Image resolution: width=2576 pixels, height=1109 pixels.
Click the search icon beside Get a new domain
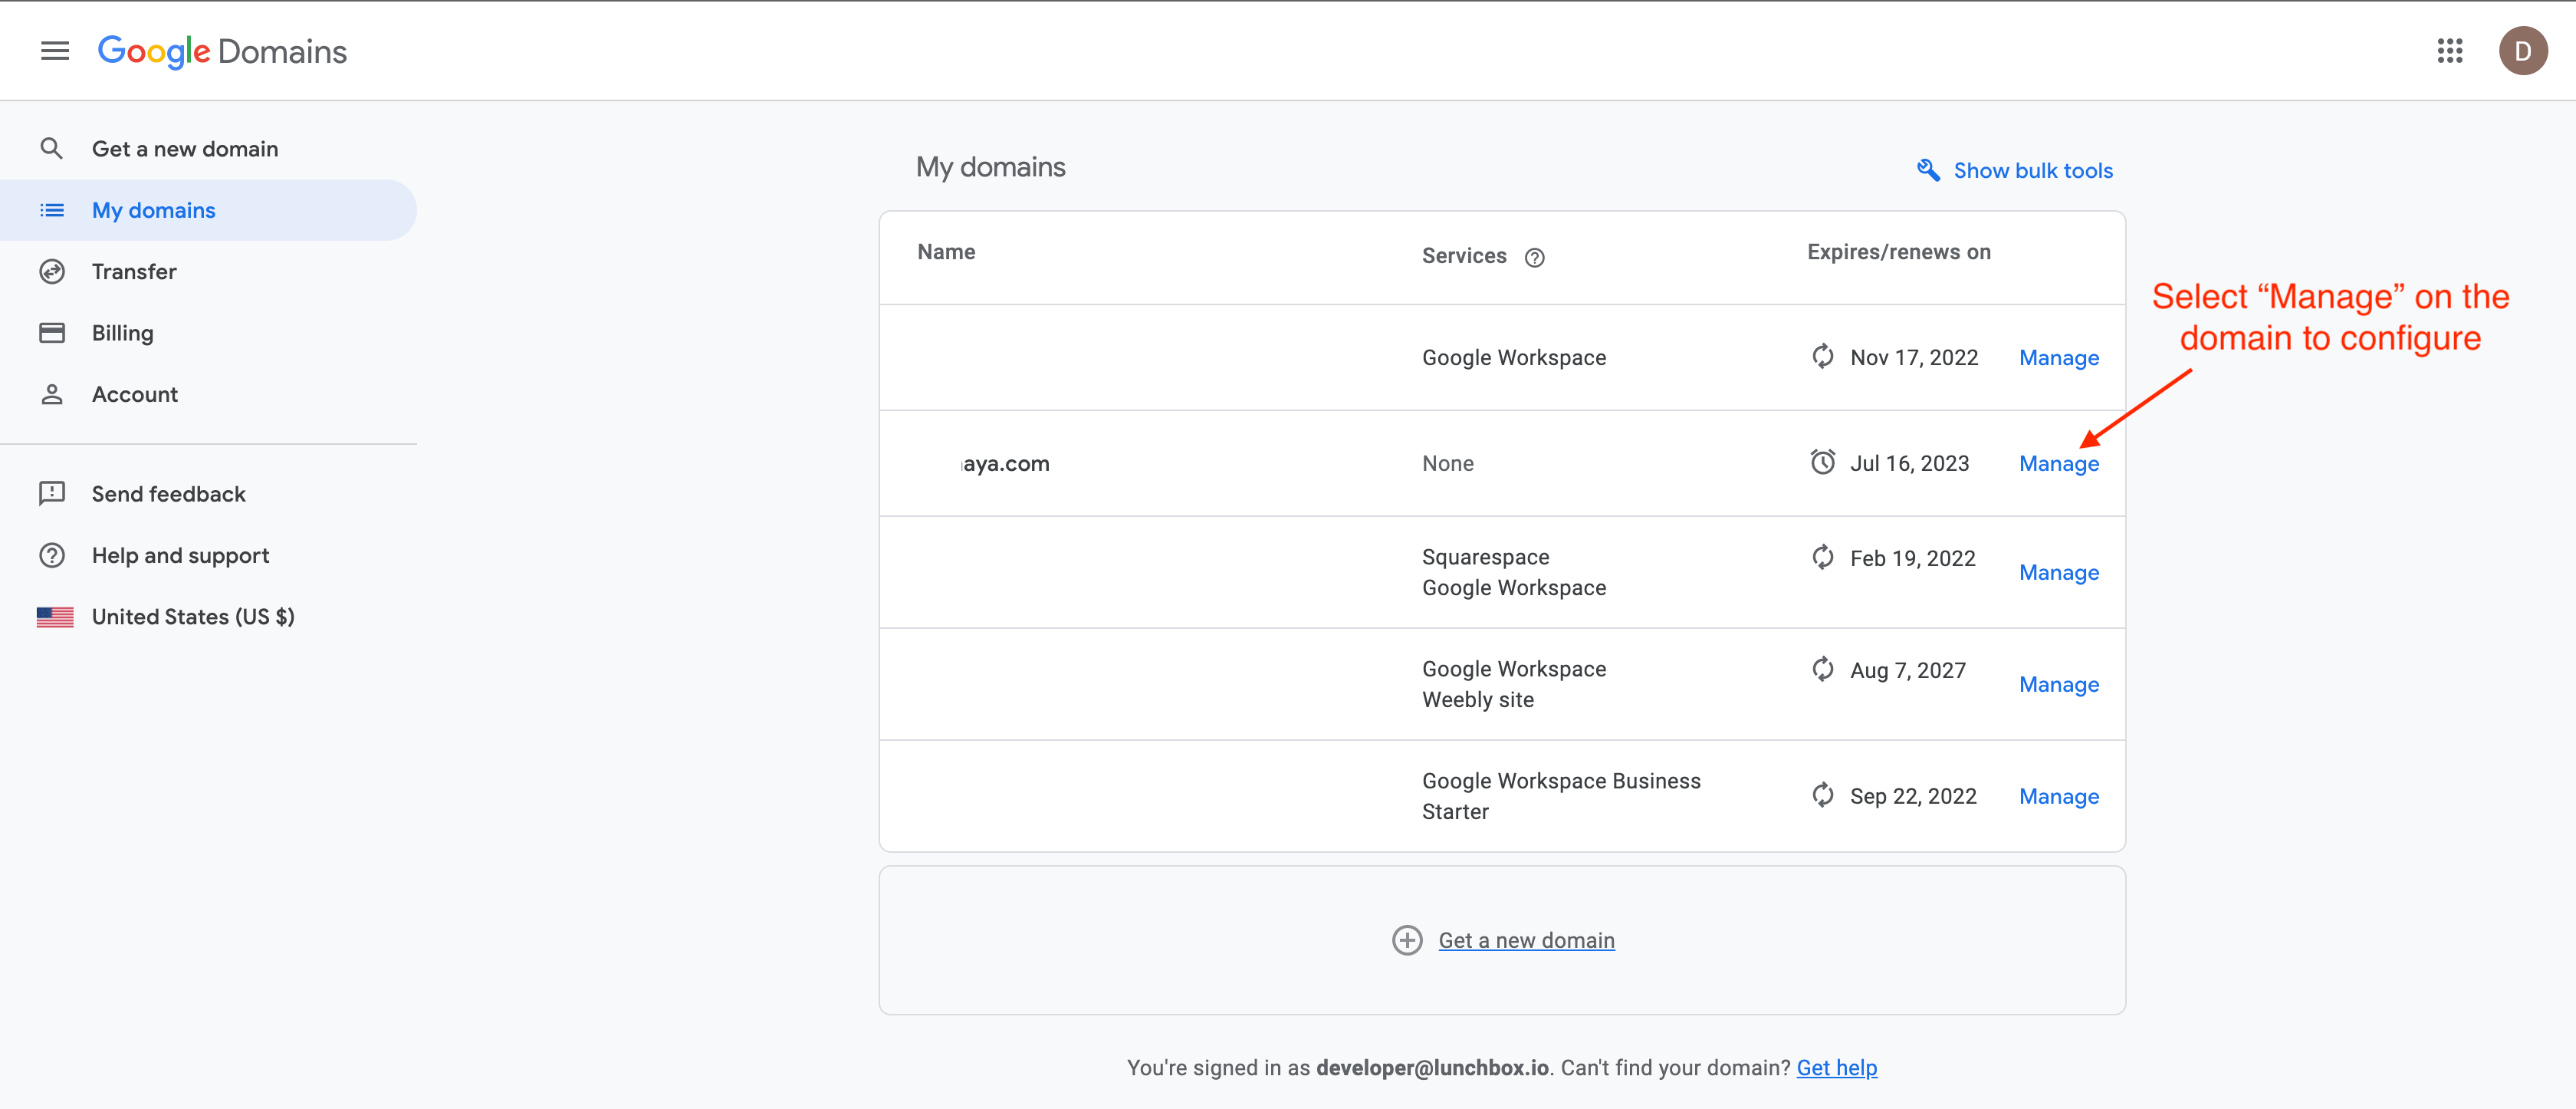pyautogui.click(x=51, y=149)
